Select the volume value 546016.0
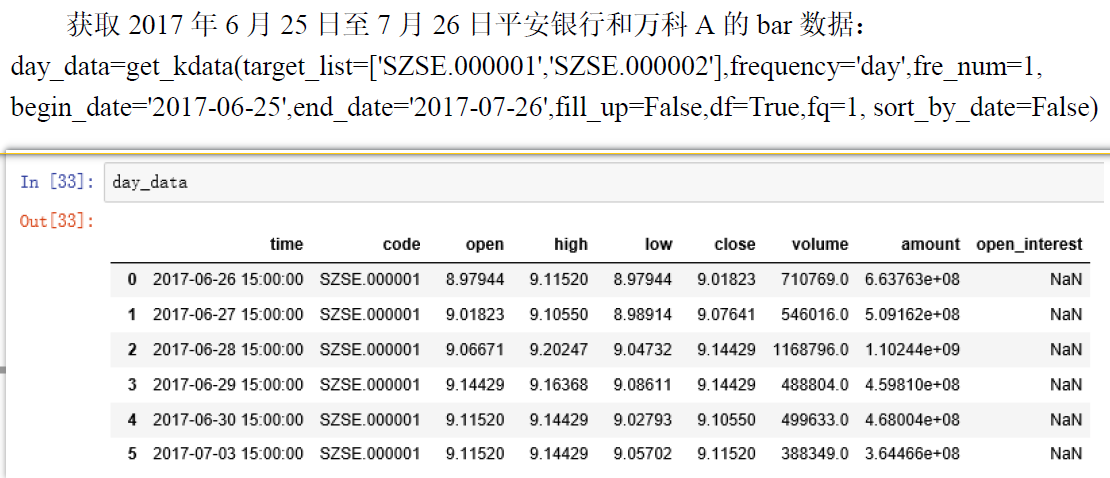Image resolution: width=1110 pixels, height=478 pixels. coord(815,314)
